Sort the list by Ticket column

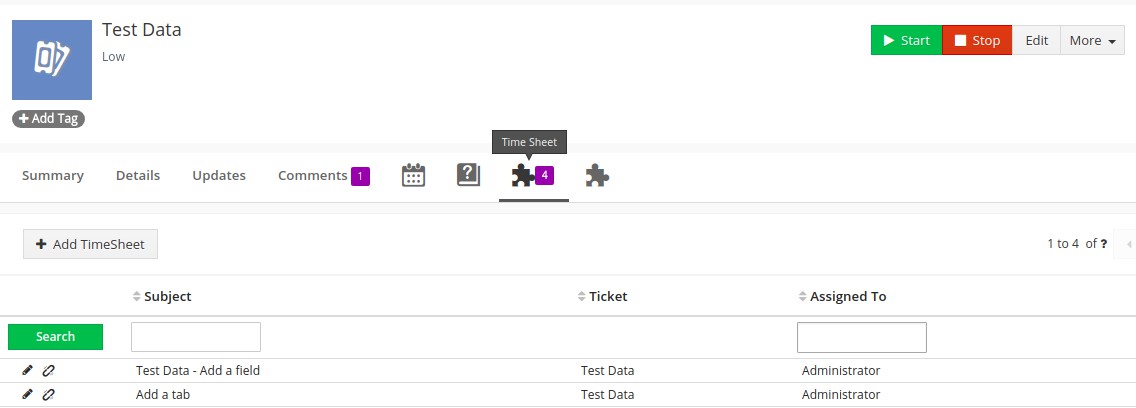[x=608, y=297]
